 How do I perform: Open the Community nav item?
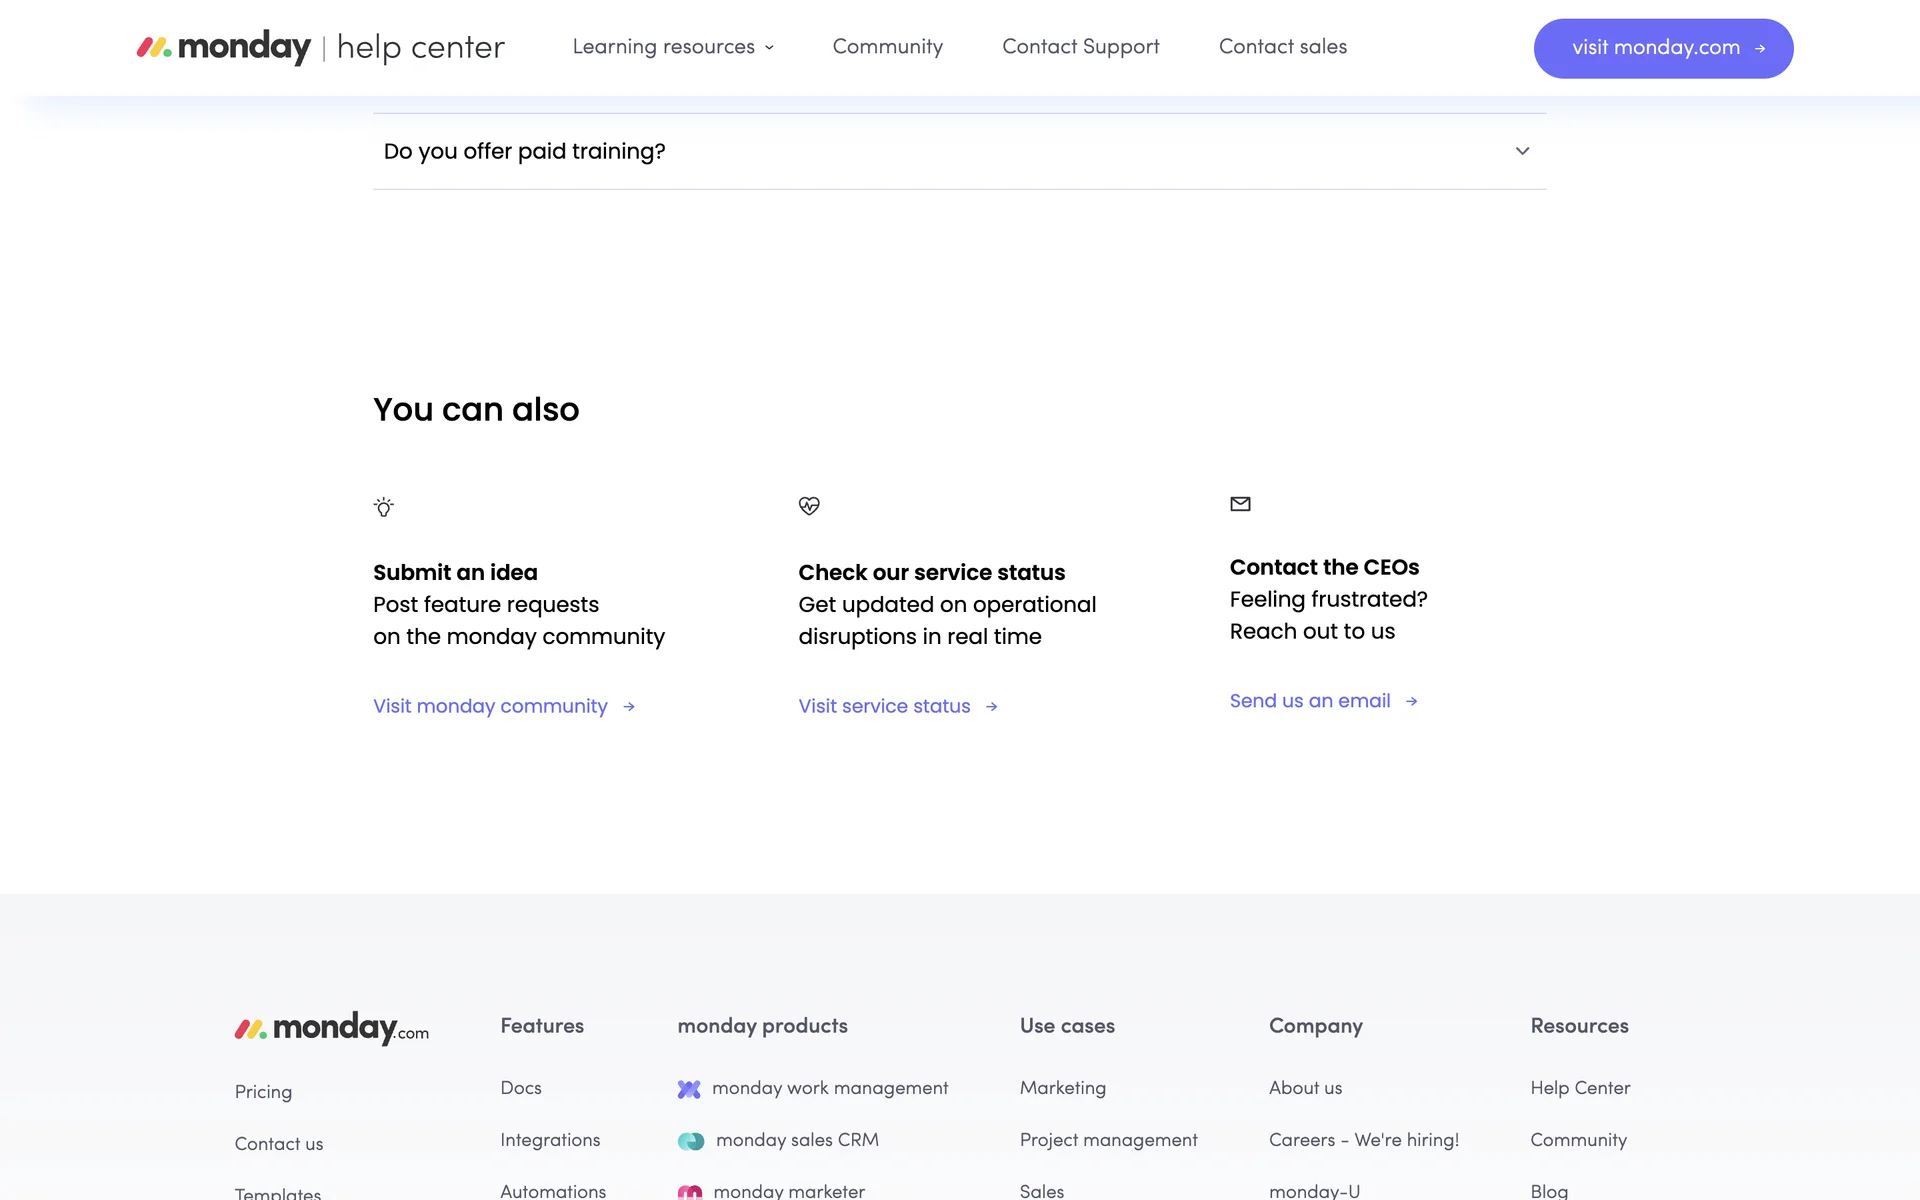(887, 47)
